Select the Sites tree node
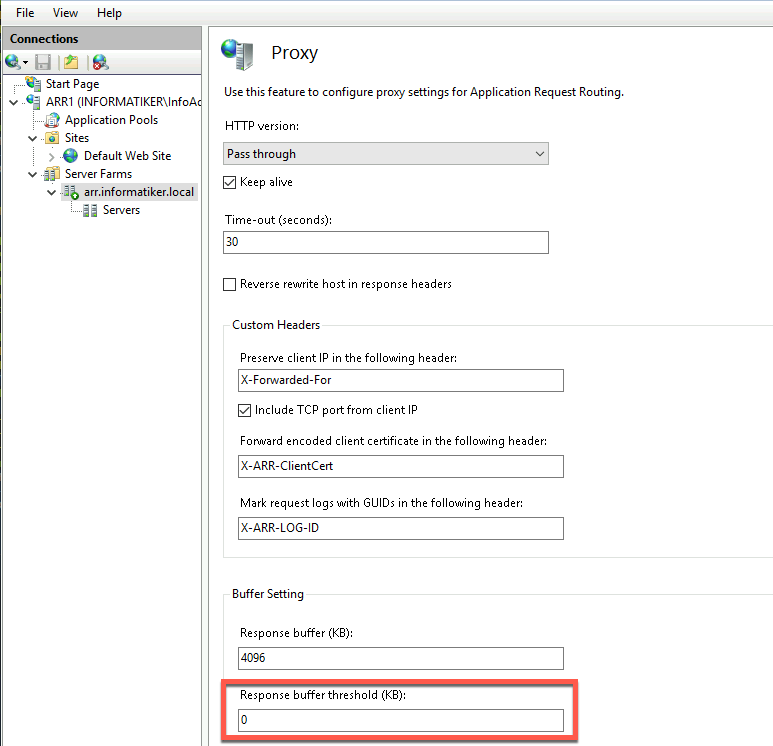The image size is (773, 746). point(77,138)
